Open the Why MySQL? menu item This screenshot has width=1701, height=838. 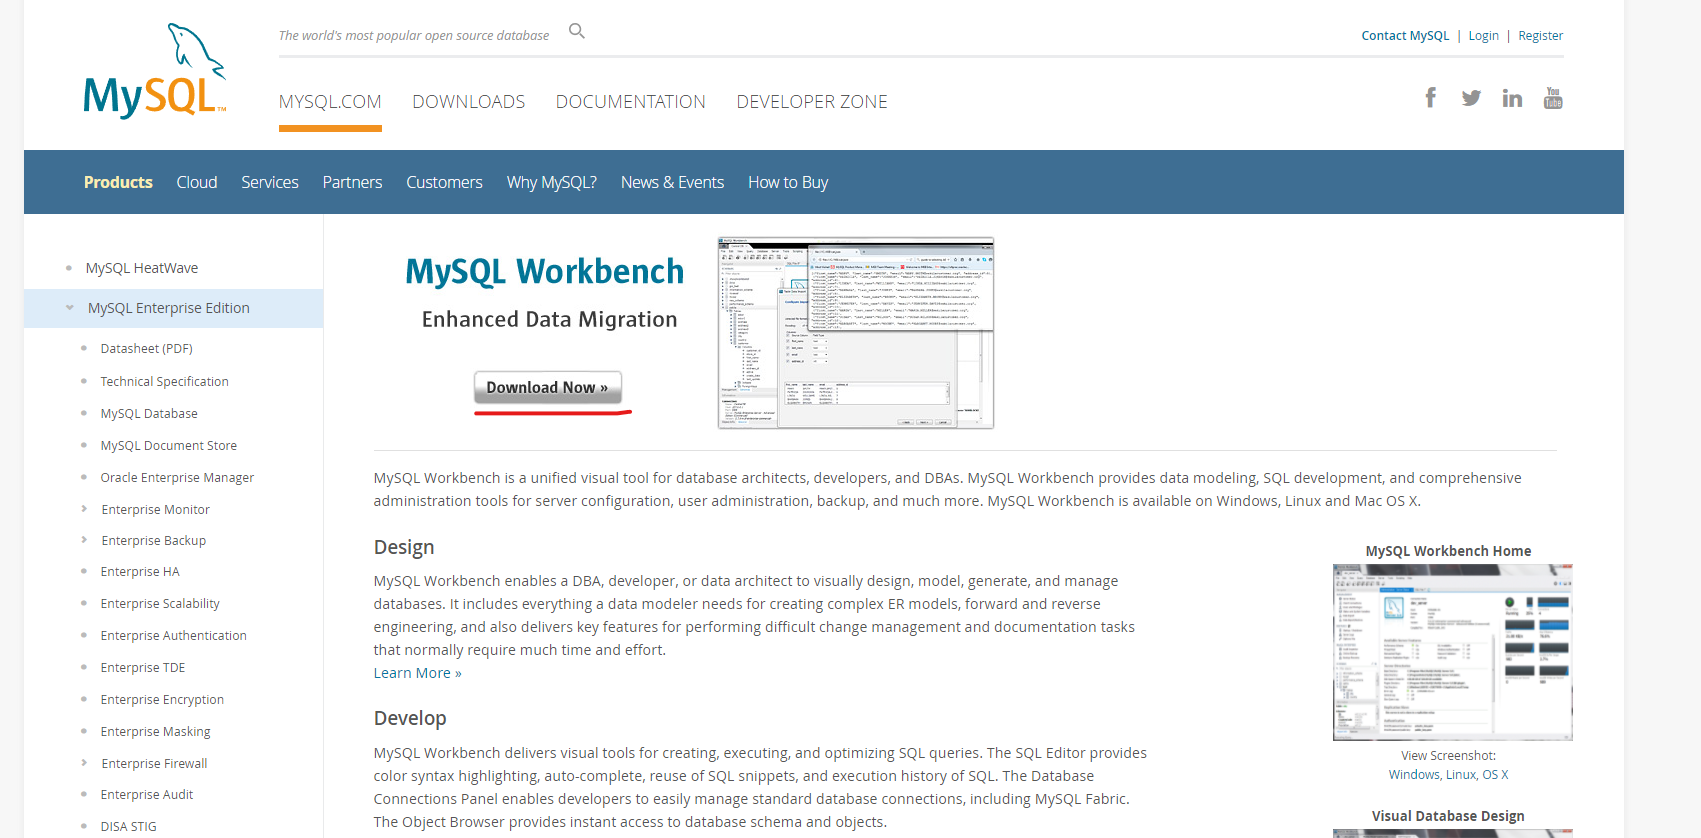(x=552, y=182)
